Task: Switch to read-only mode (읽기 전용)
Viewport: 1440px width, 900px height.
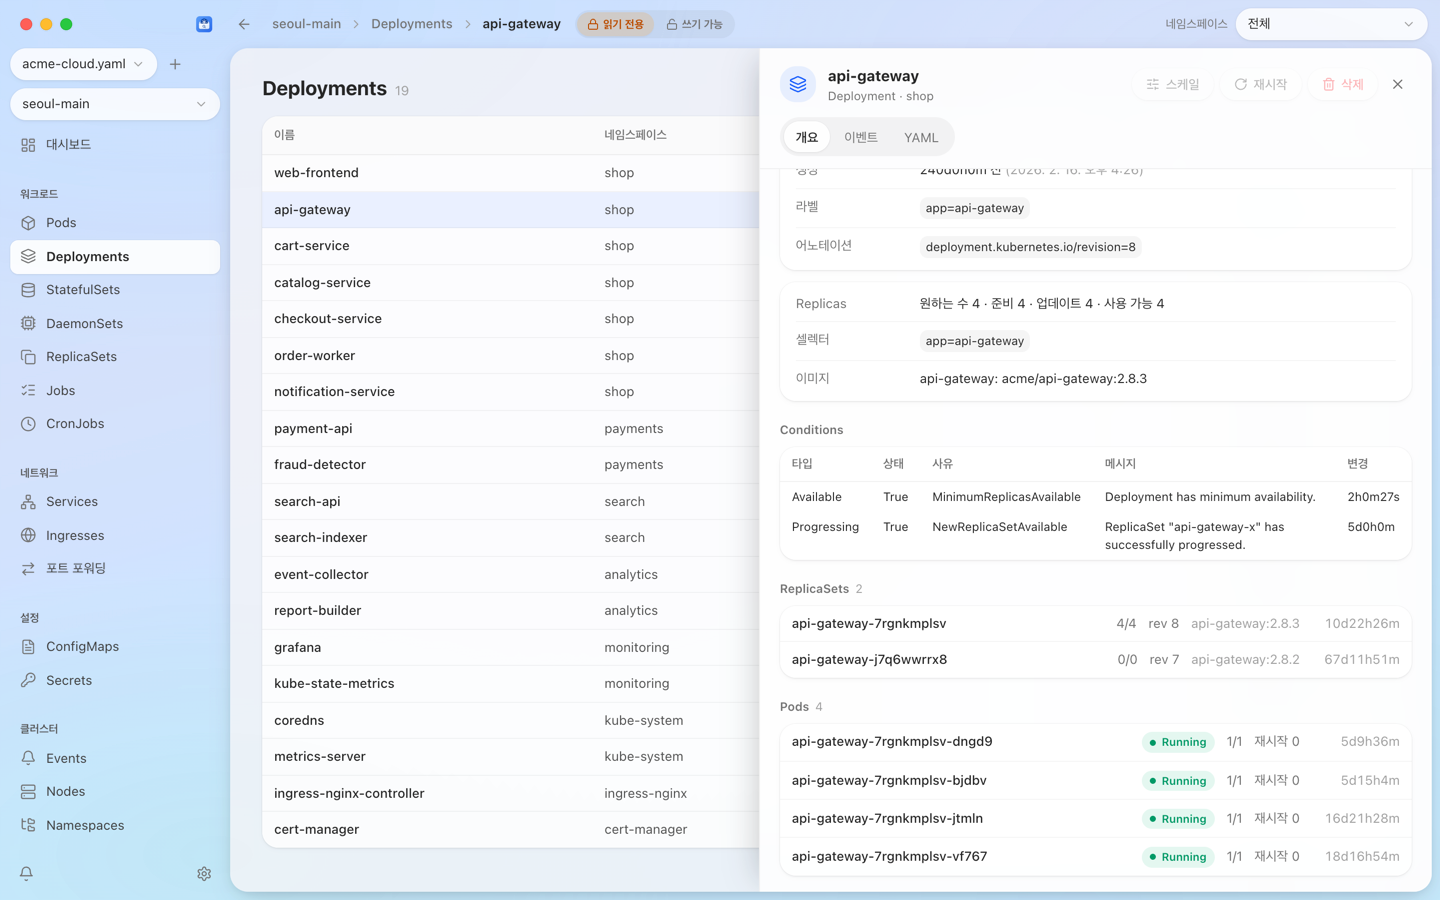Action: click(x=615, y=24)
